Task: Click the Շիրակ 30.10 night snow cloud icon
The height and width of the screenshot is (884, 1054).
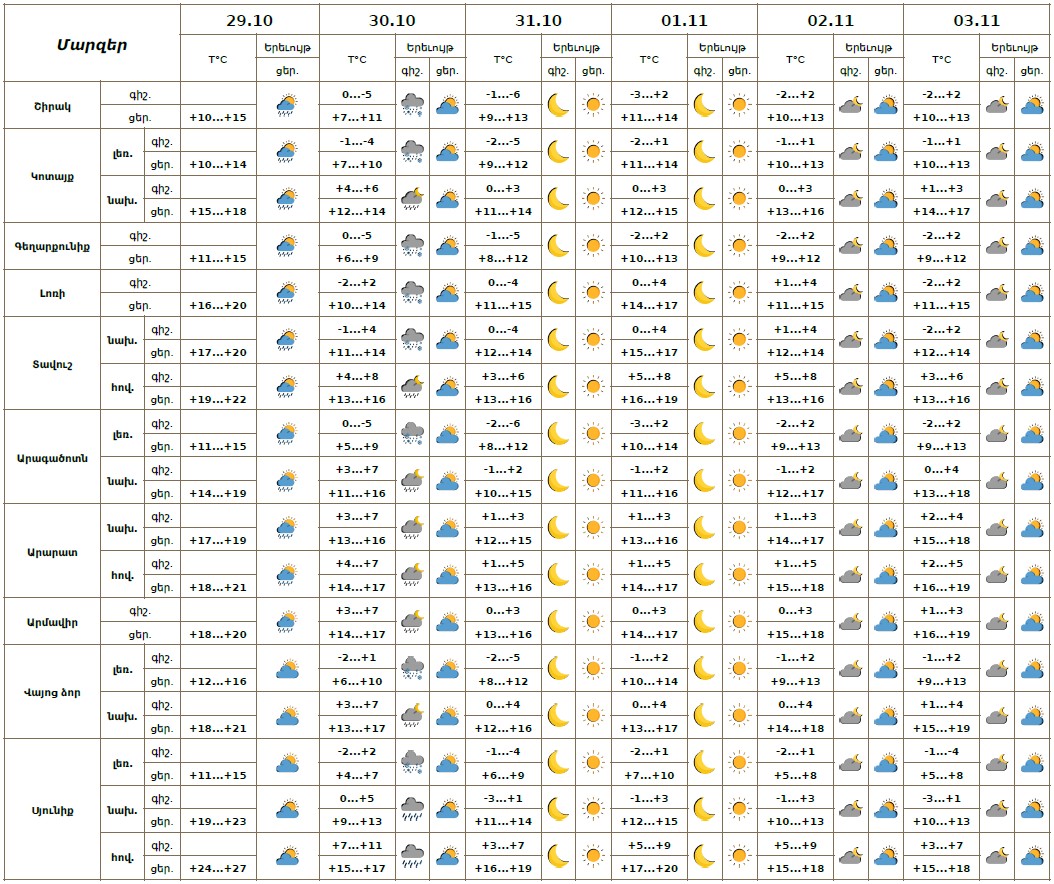Action: tap(412, 105)
